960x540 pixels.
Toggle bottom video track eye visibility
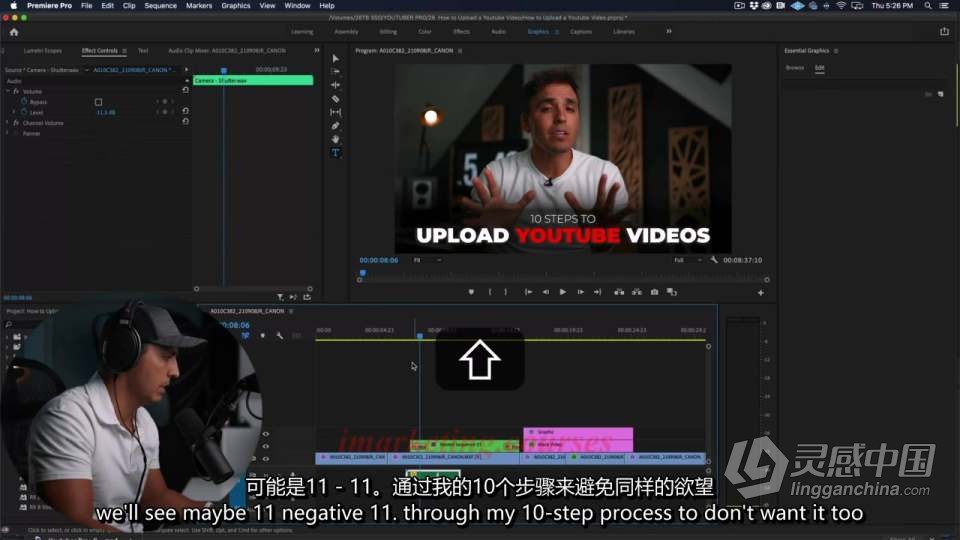coord(266,459)
